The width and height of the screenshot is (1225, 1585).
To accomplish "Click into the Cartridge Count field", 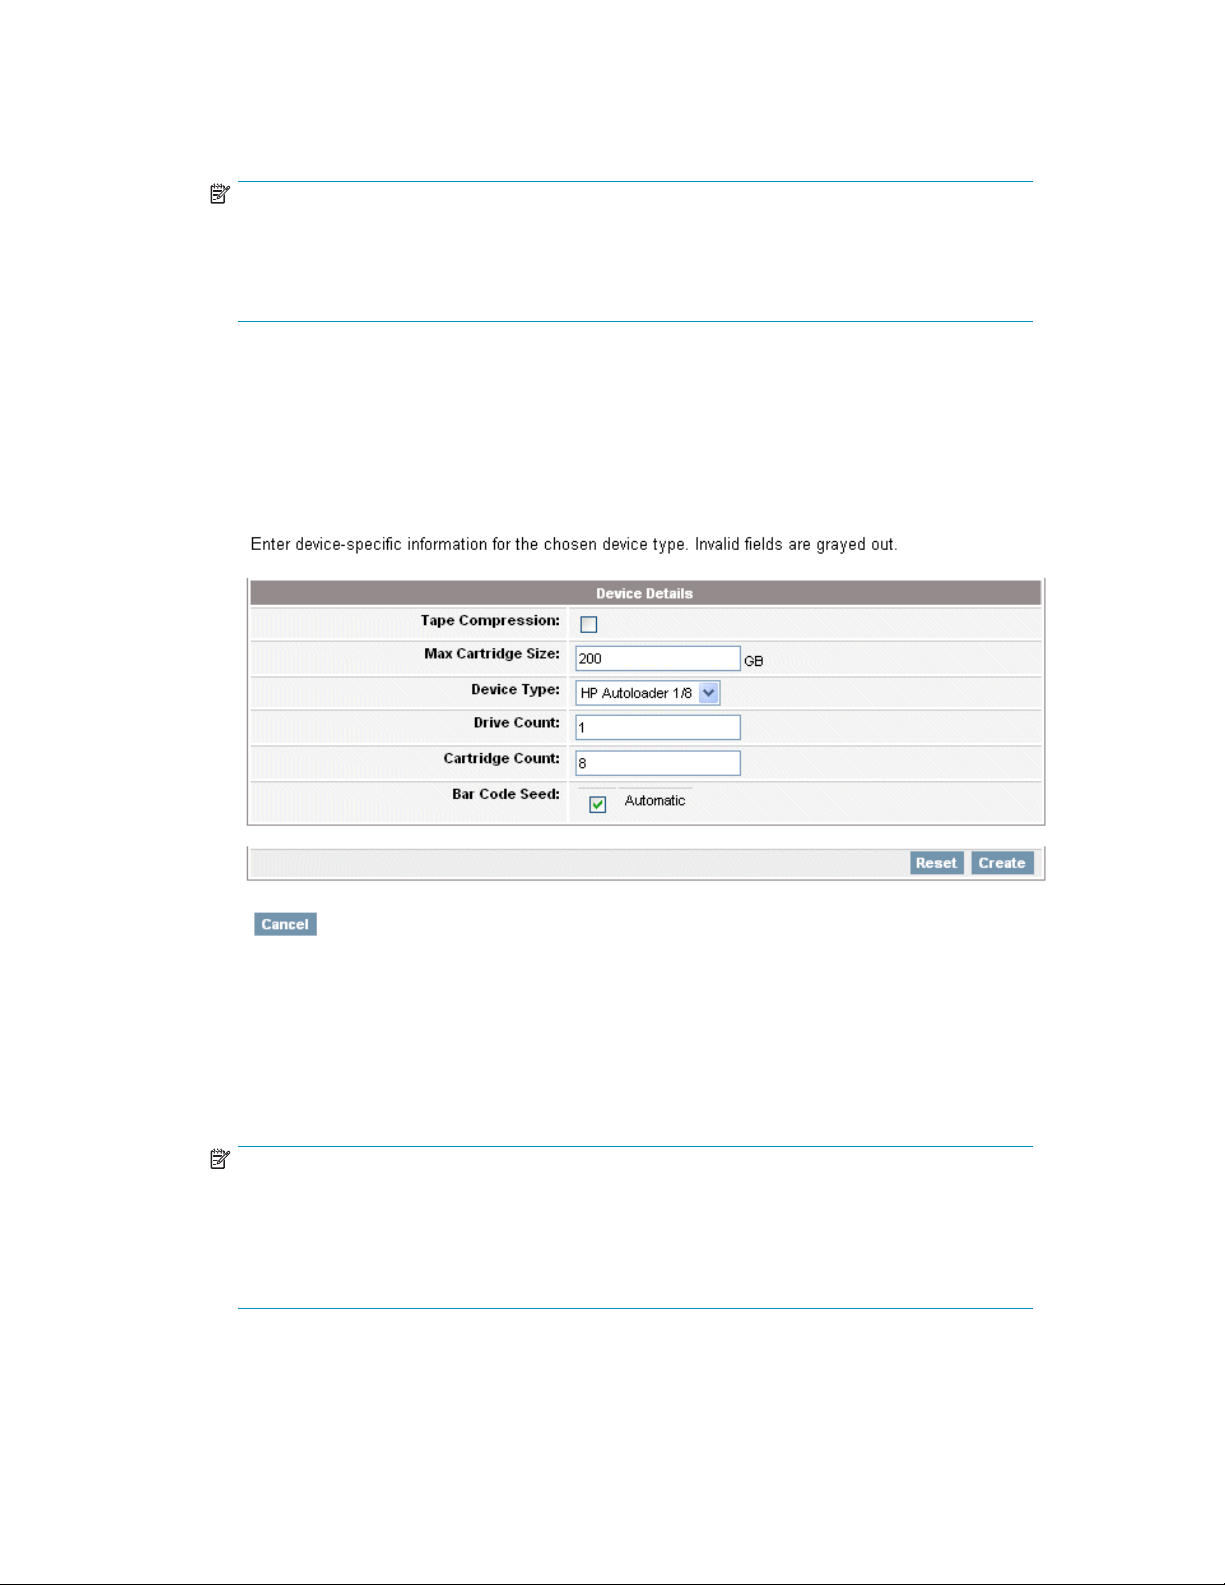I will click(x=658, y=763).
